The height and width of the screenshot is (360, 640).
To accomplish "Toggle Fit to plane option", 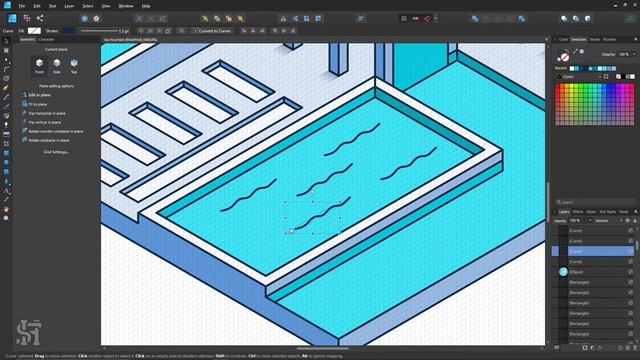I will (34, 104).
